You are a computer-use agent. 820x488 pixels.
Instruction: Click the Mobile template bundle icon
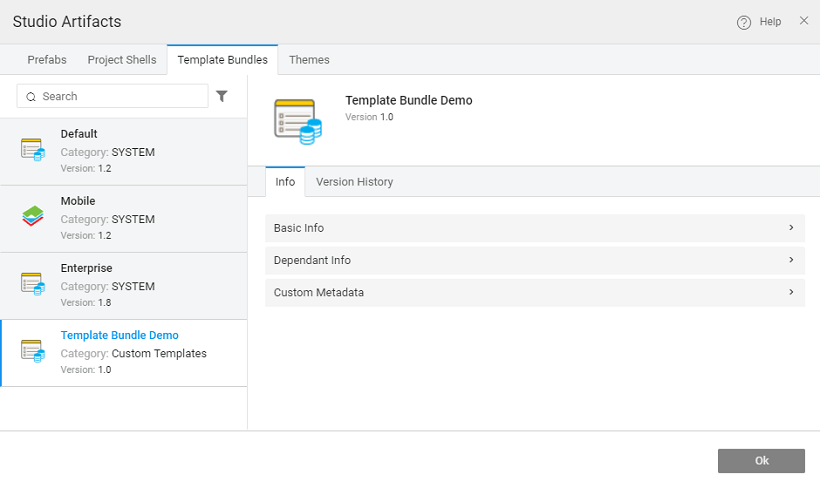tap(33, 217)
